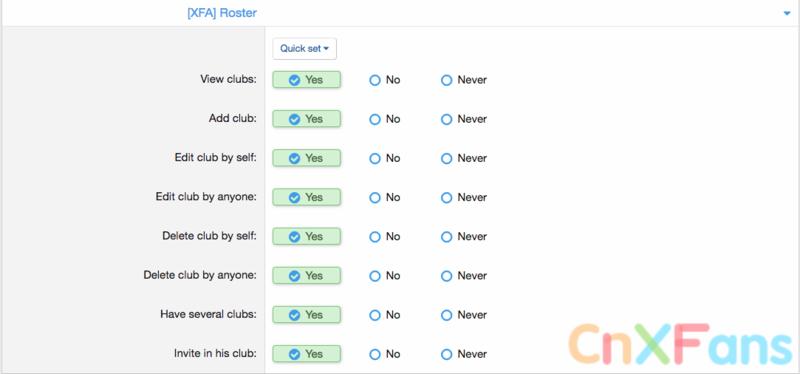Select Never for View clubs

tap(464, 80)
